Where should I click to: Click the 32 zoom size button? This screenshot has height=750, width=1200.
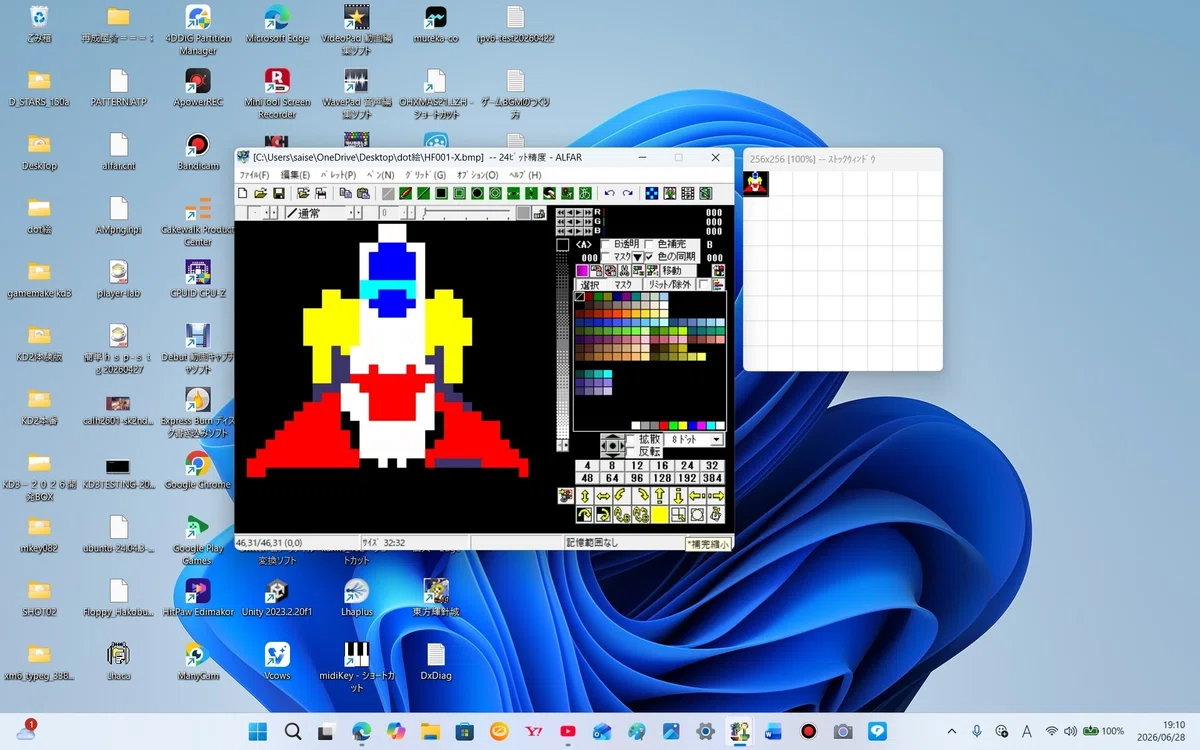point(711,465)
